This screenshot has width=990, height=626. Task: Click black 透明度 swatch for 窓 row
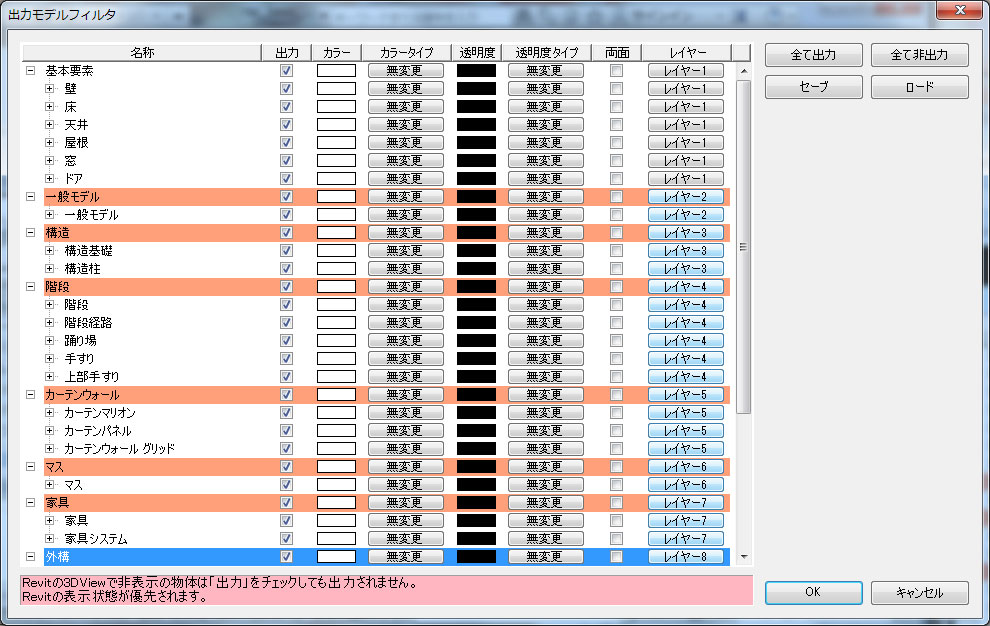[476, 161]
